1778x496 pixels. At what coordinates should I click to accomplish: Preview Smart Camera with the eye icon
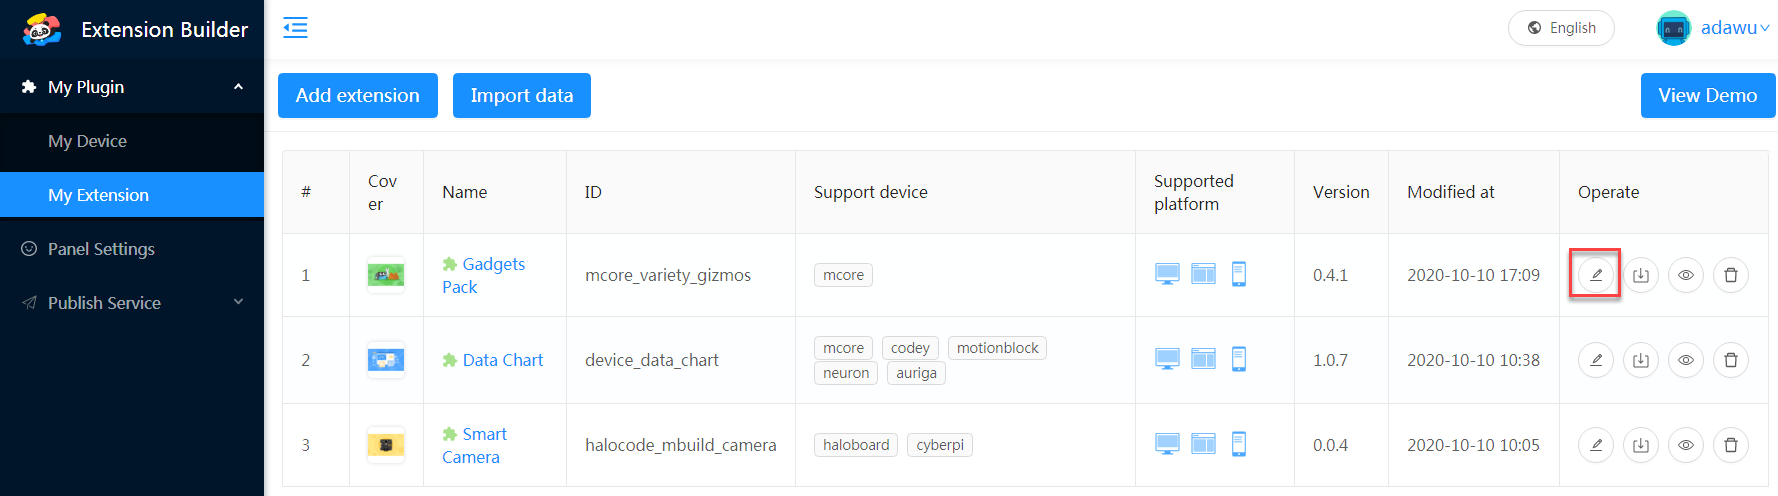(1686, 445)
